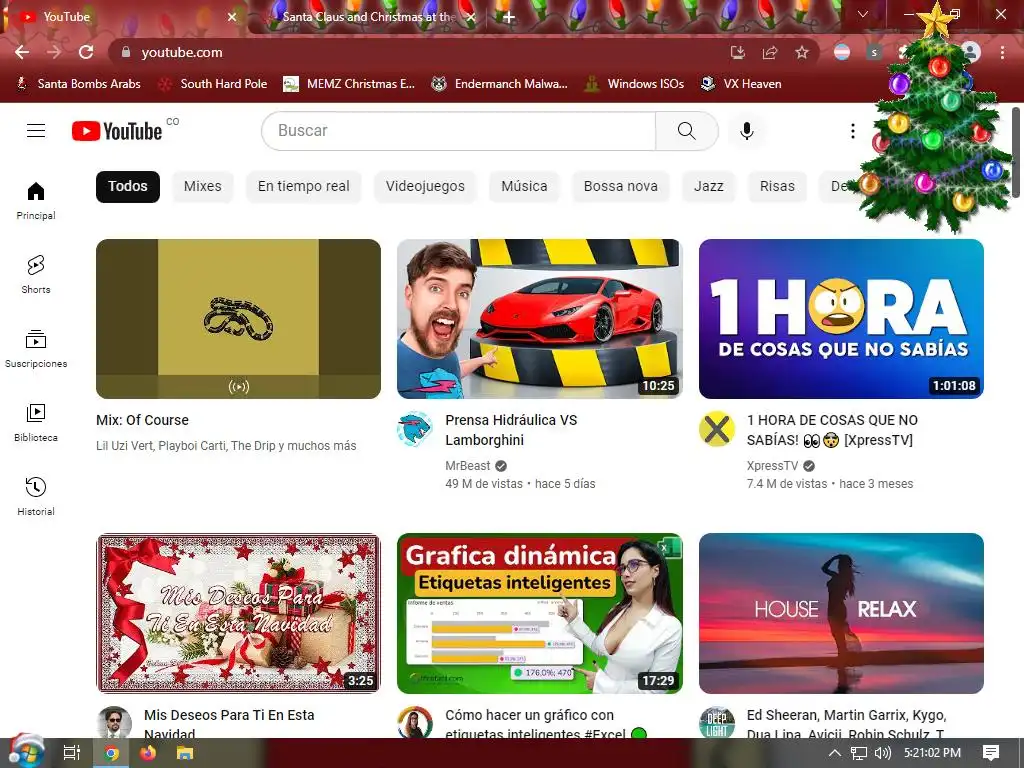
Task: Play the Mix: Of Course thumbnail
Action: point(238,319)
